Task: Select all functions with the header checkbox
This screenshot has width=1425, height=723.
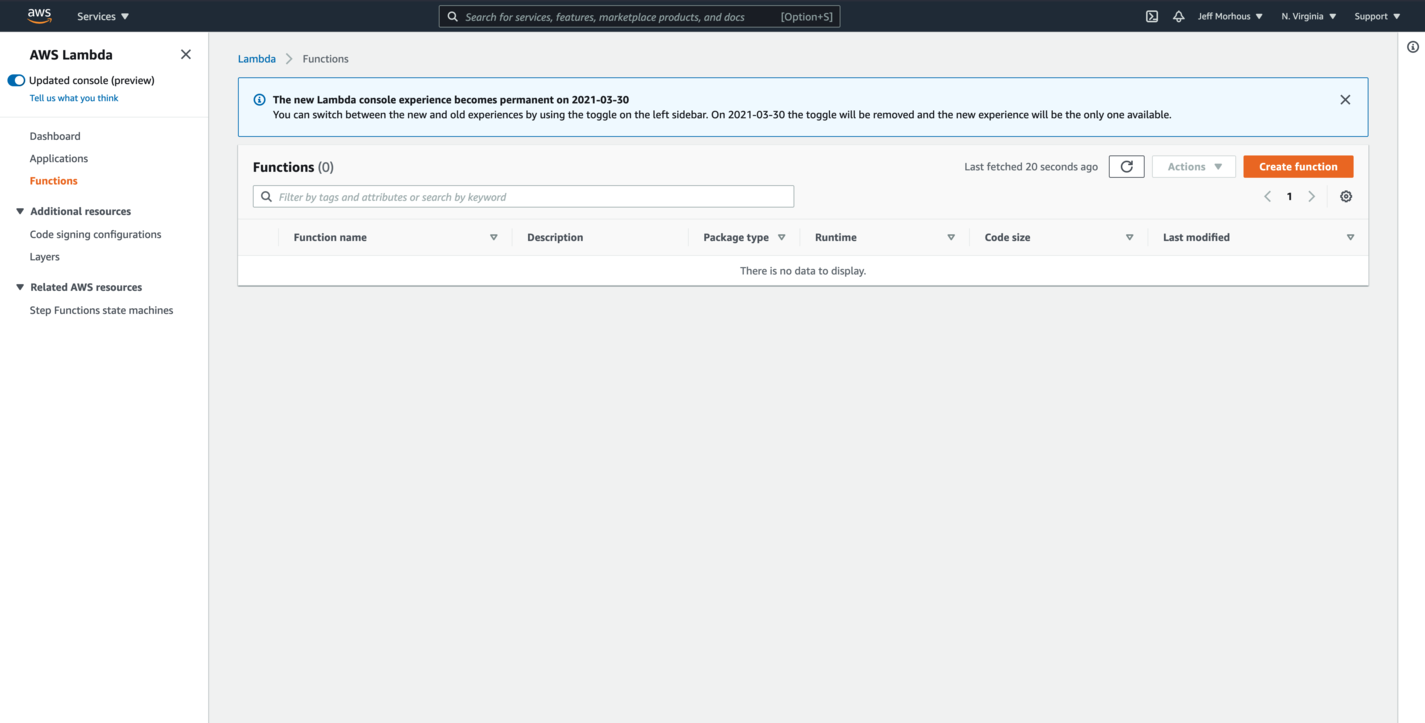Action: coord(262,237)
